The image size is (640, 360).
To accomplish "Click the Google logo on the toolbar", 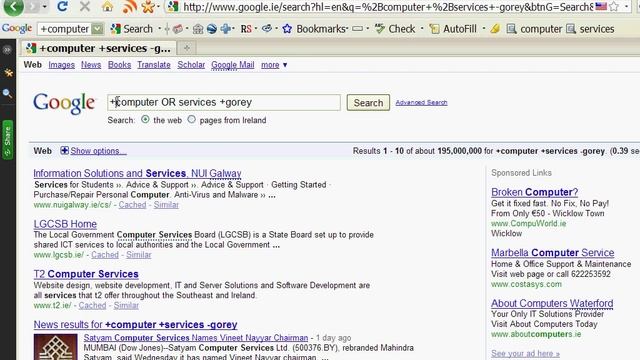I will (x=17, y=29).
